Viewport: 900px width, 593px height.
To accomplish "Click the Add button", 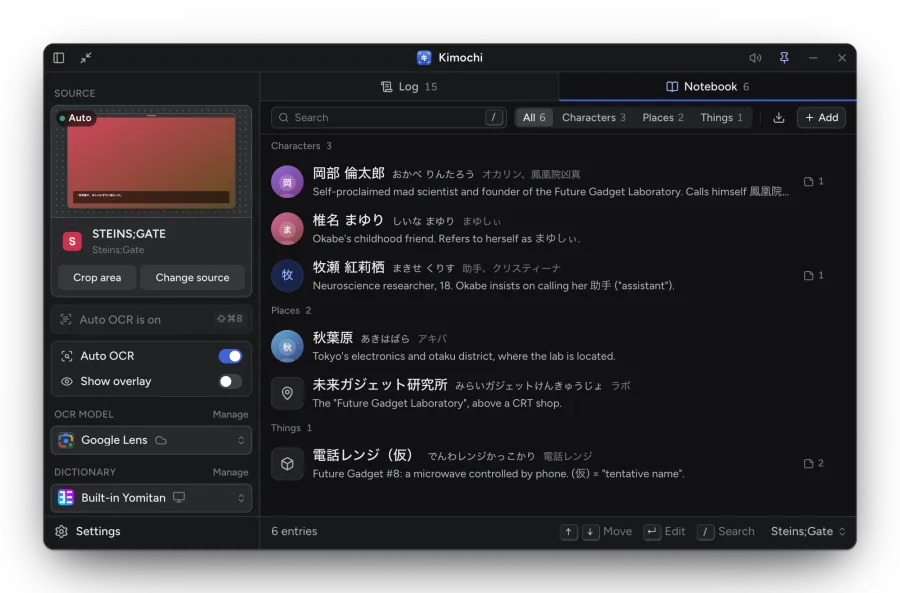I will [x=821, y=118].
